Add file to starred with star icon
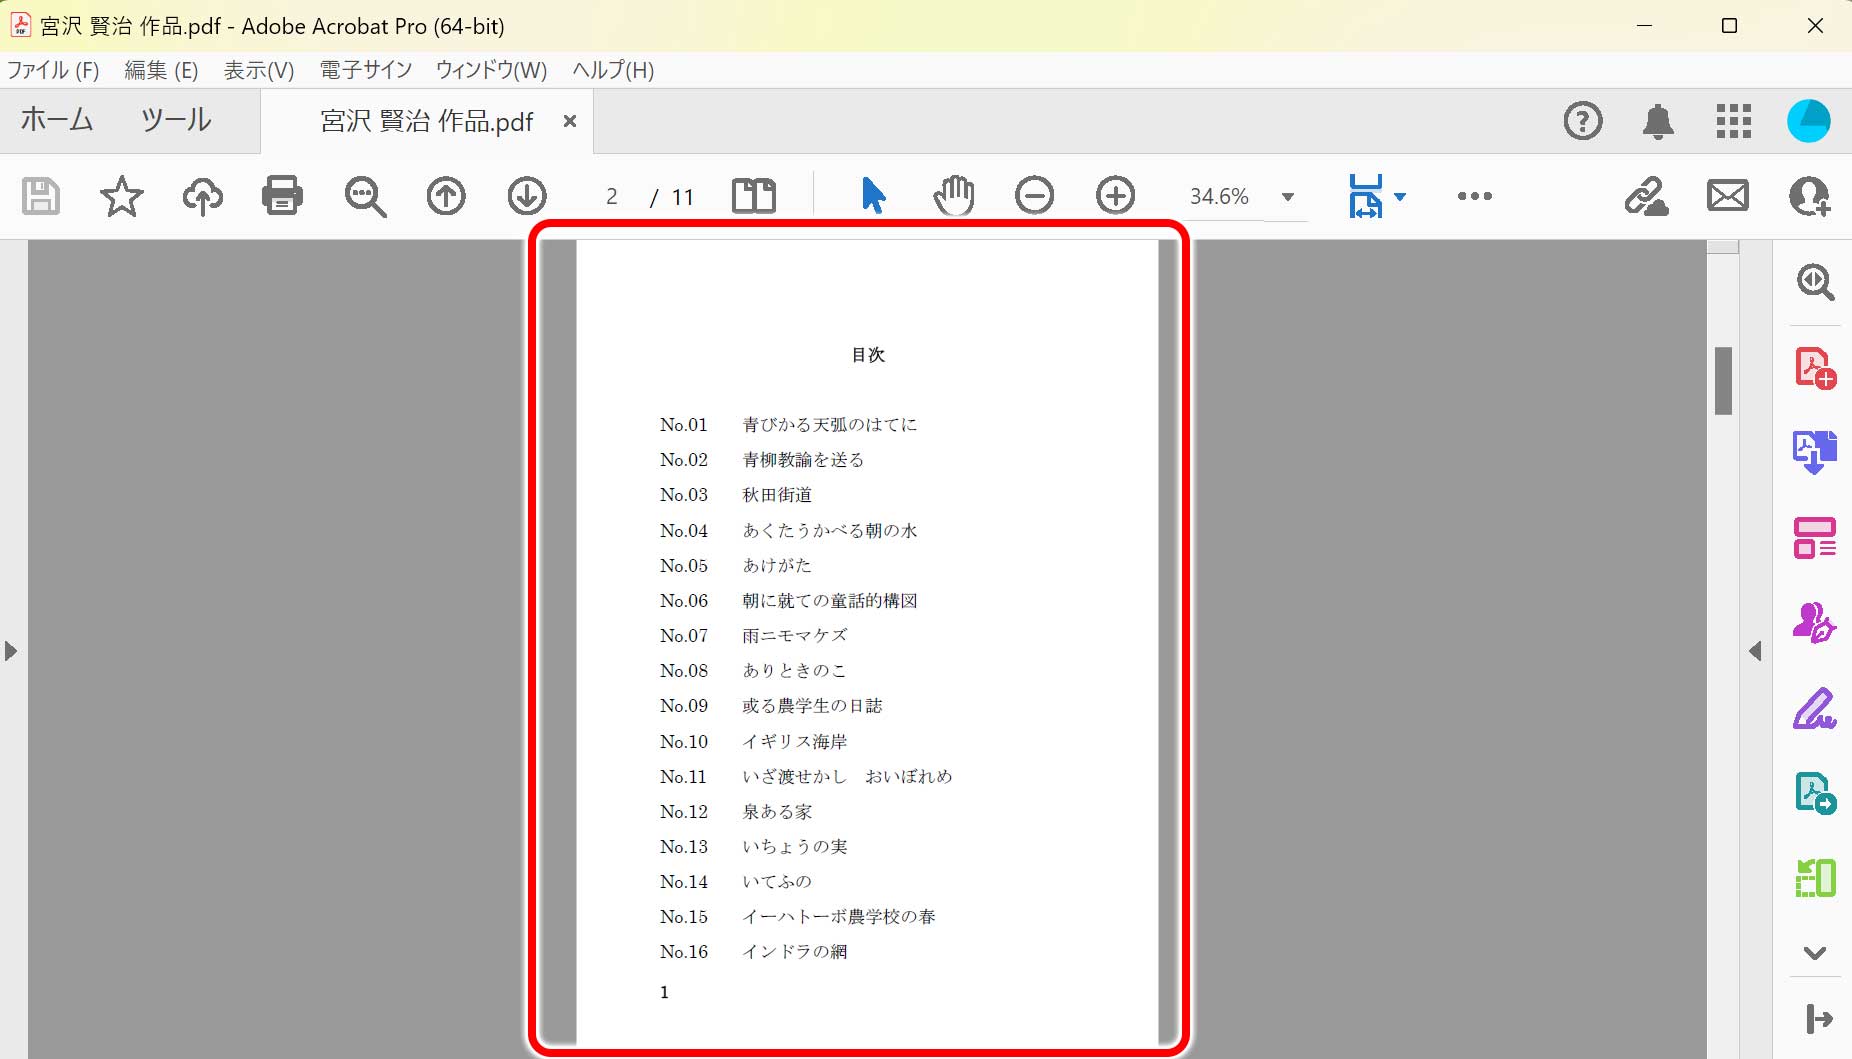This screenshot has height=1059, width=1852. pos(122,196)
